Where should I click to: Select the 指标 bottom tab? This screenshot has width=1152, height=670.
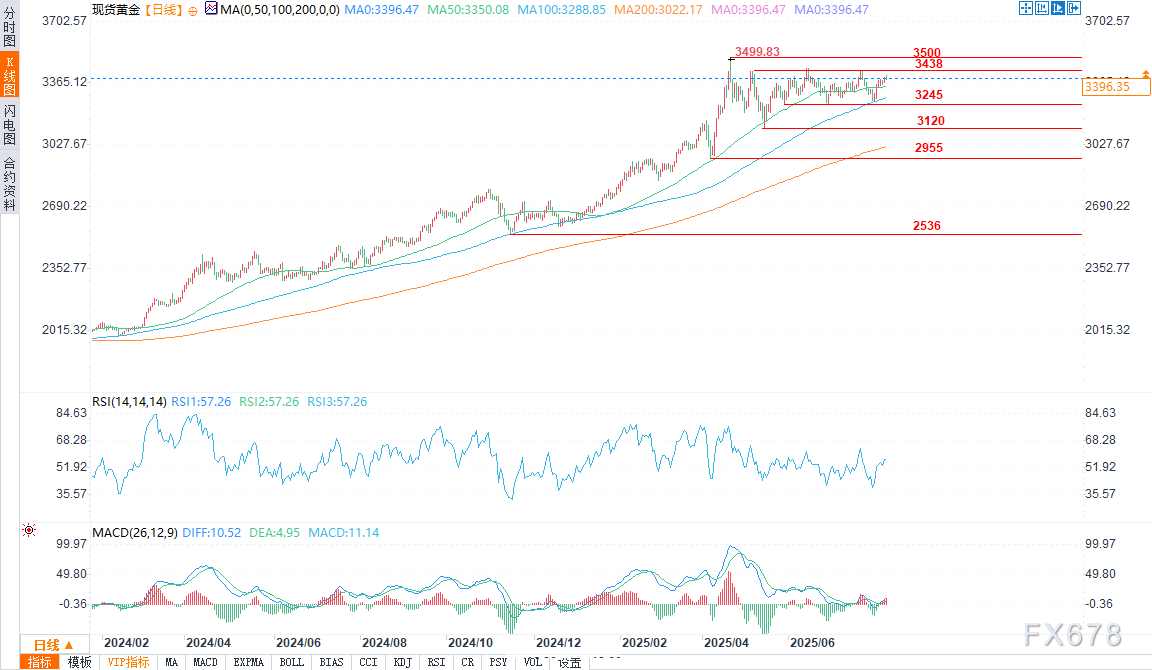click(x=41, y=662)
